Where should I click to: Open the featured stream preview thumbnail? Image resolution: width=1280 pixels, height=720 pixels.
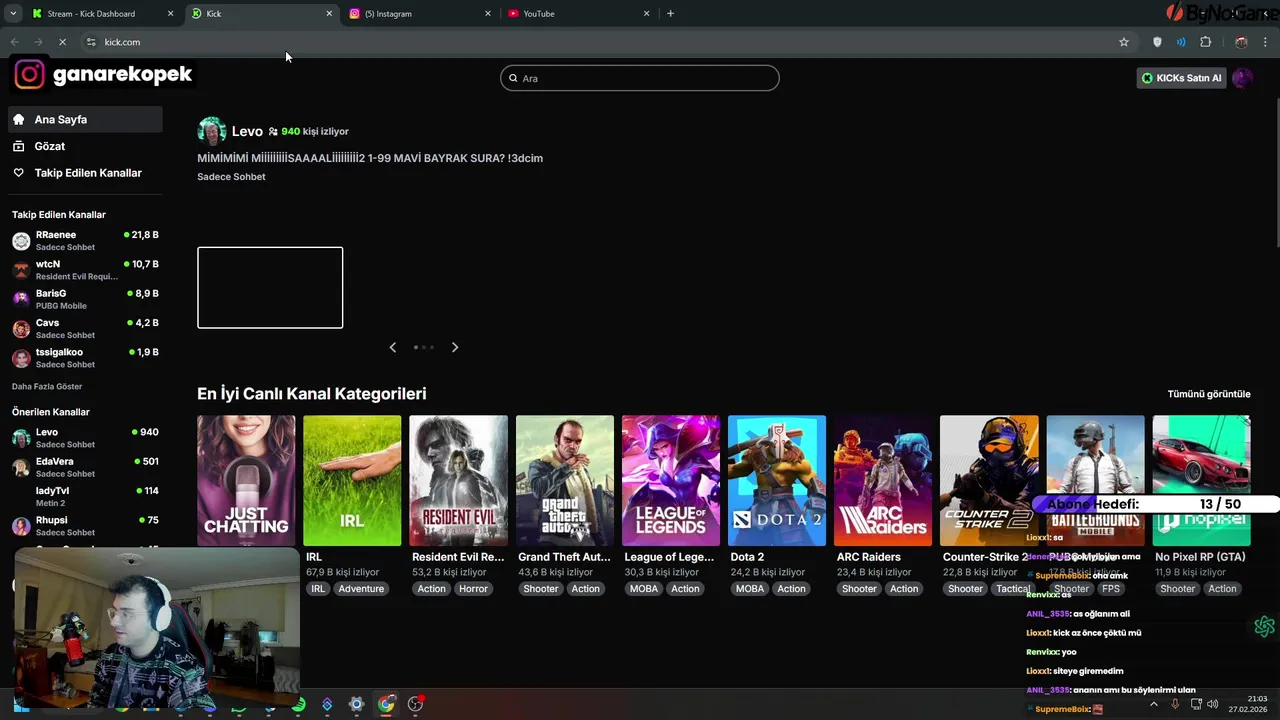click(x=270, y=288)
